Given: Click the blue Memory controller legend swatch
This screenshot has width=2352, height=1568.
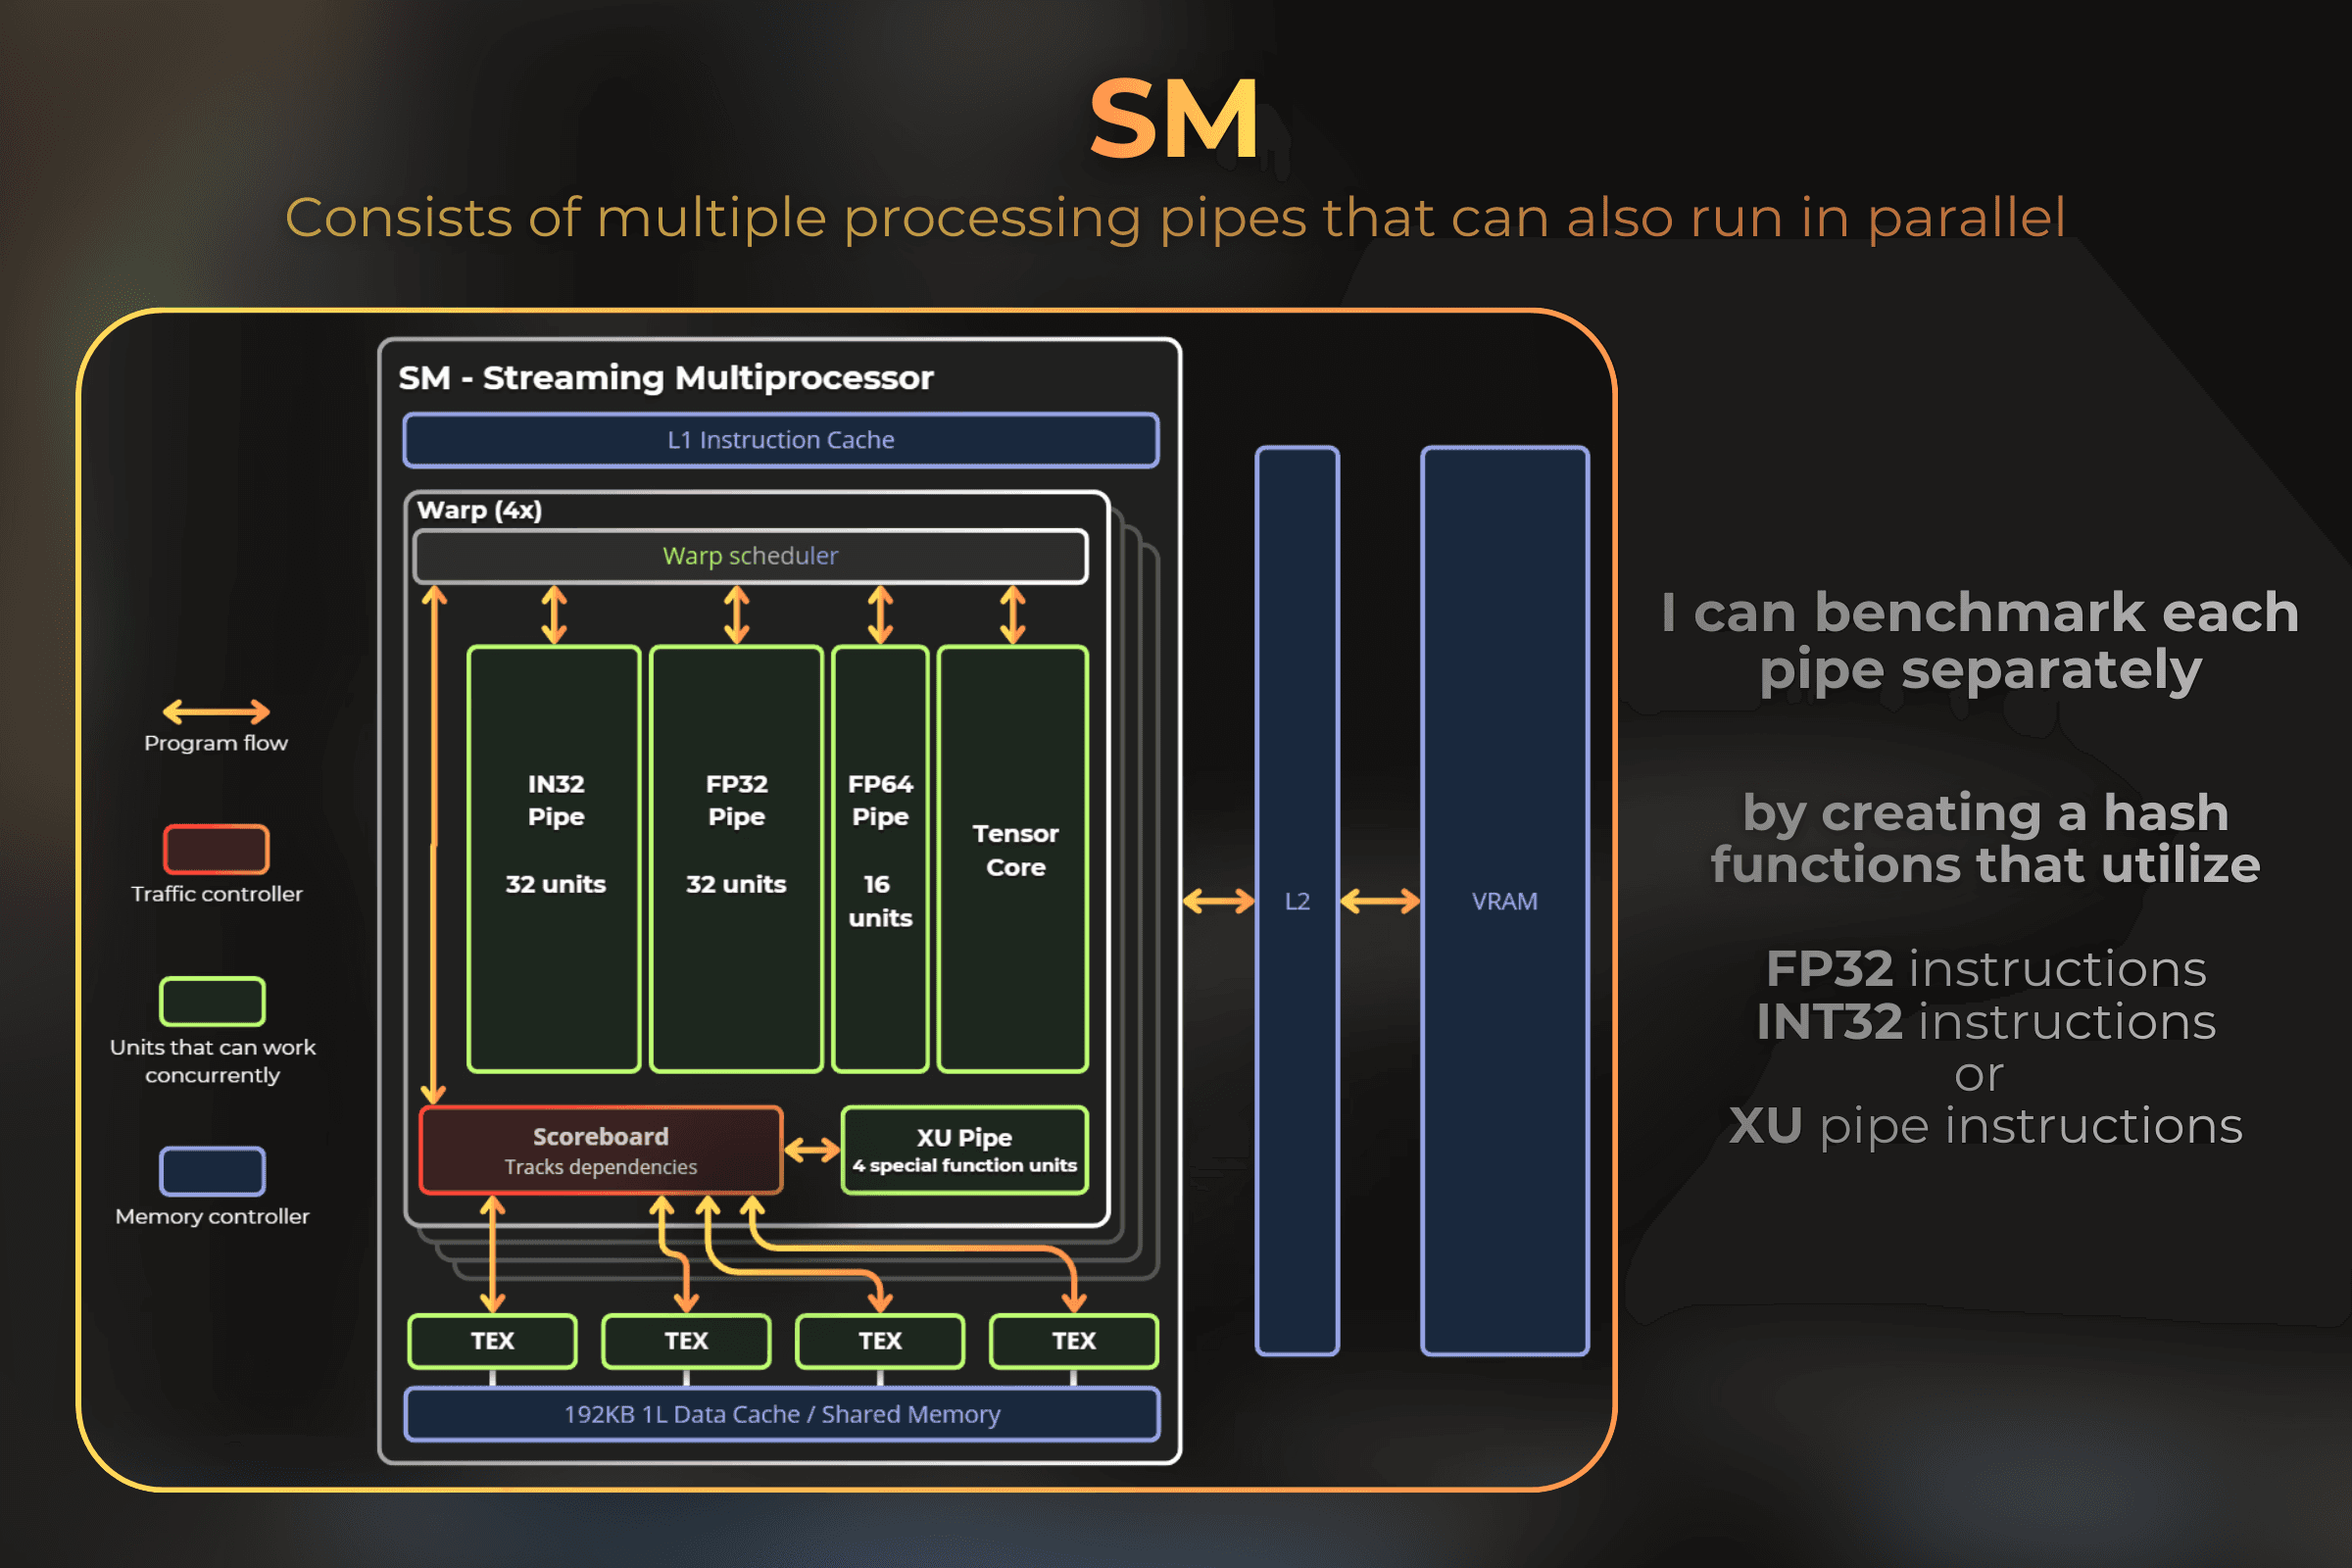Looking at the screenshot, I should 212,1171.
